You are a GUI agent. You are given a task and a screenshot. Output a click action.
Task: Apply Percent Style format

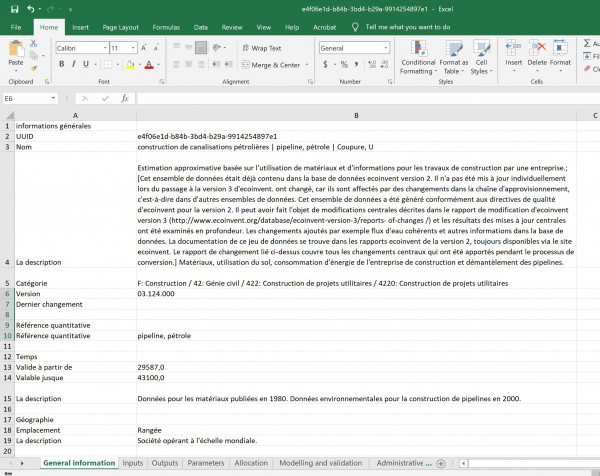pyautogui.click(x=344, y=64)
